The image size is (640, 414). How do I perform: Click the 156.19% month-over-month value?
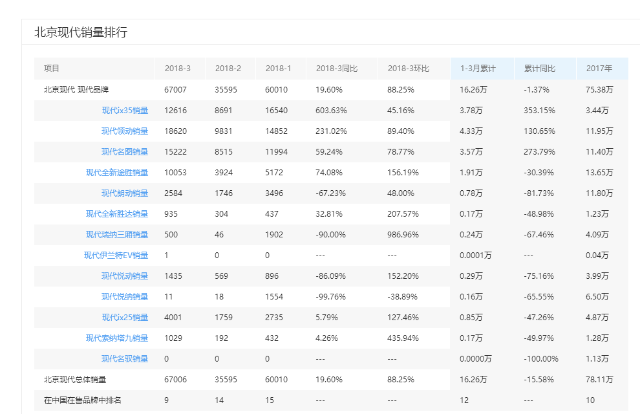point(403,172)
